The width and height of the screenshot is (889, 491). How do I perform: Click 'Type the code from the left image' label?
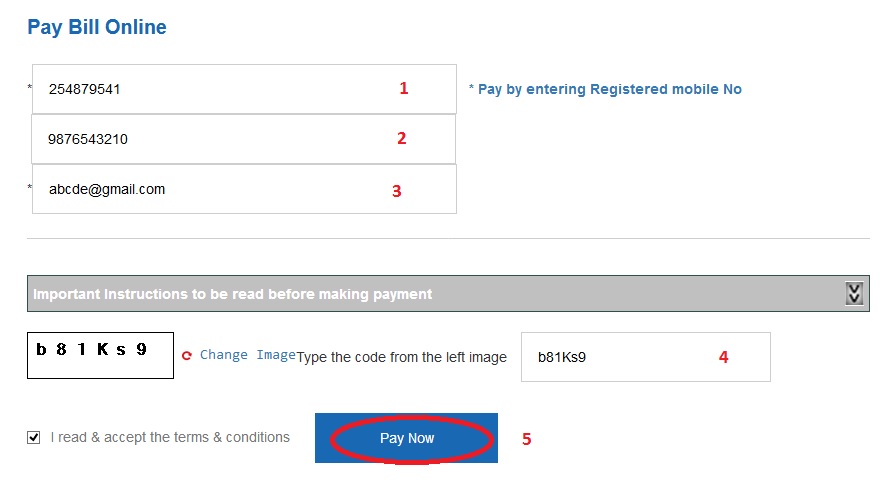[402, 357]
